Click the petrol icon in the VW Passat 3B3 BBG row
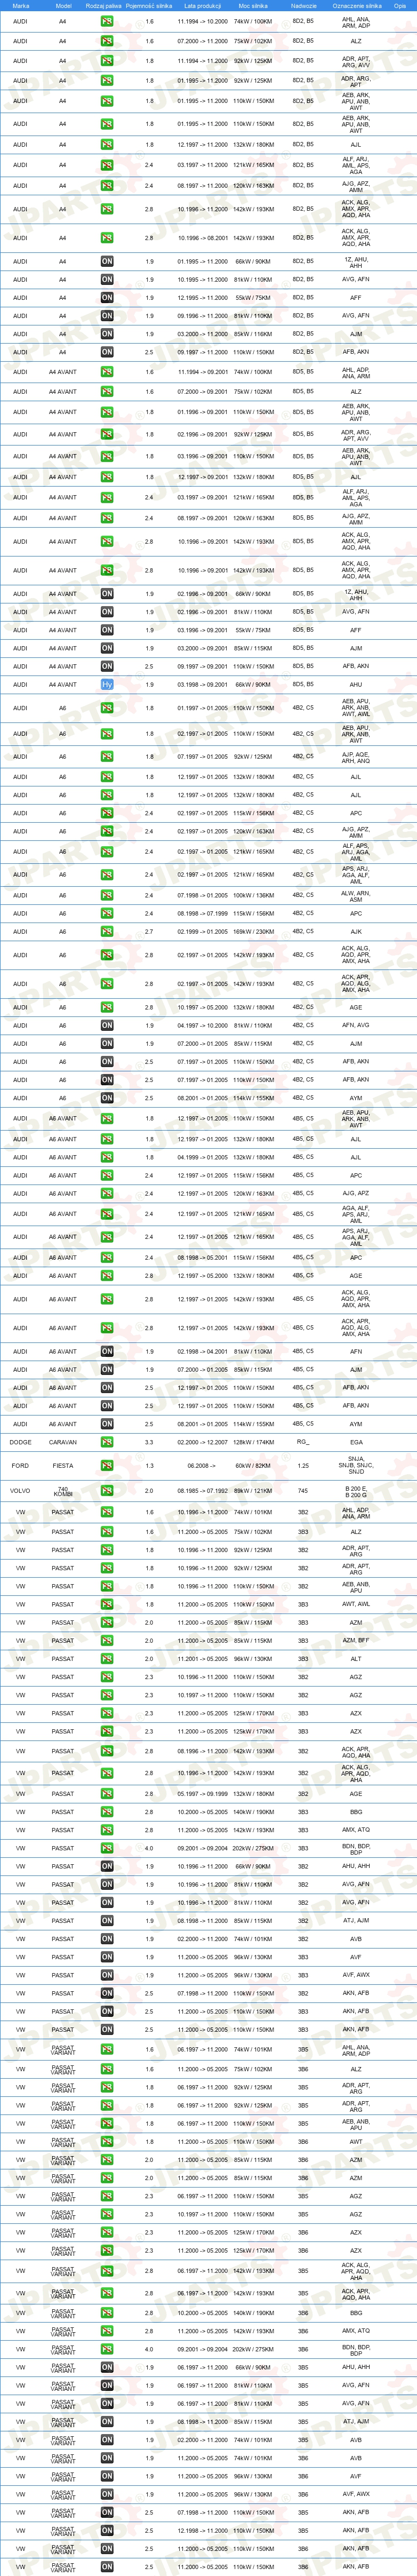The height and width of the screenshot is (2576, 417). pos(107,1812)
